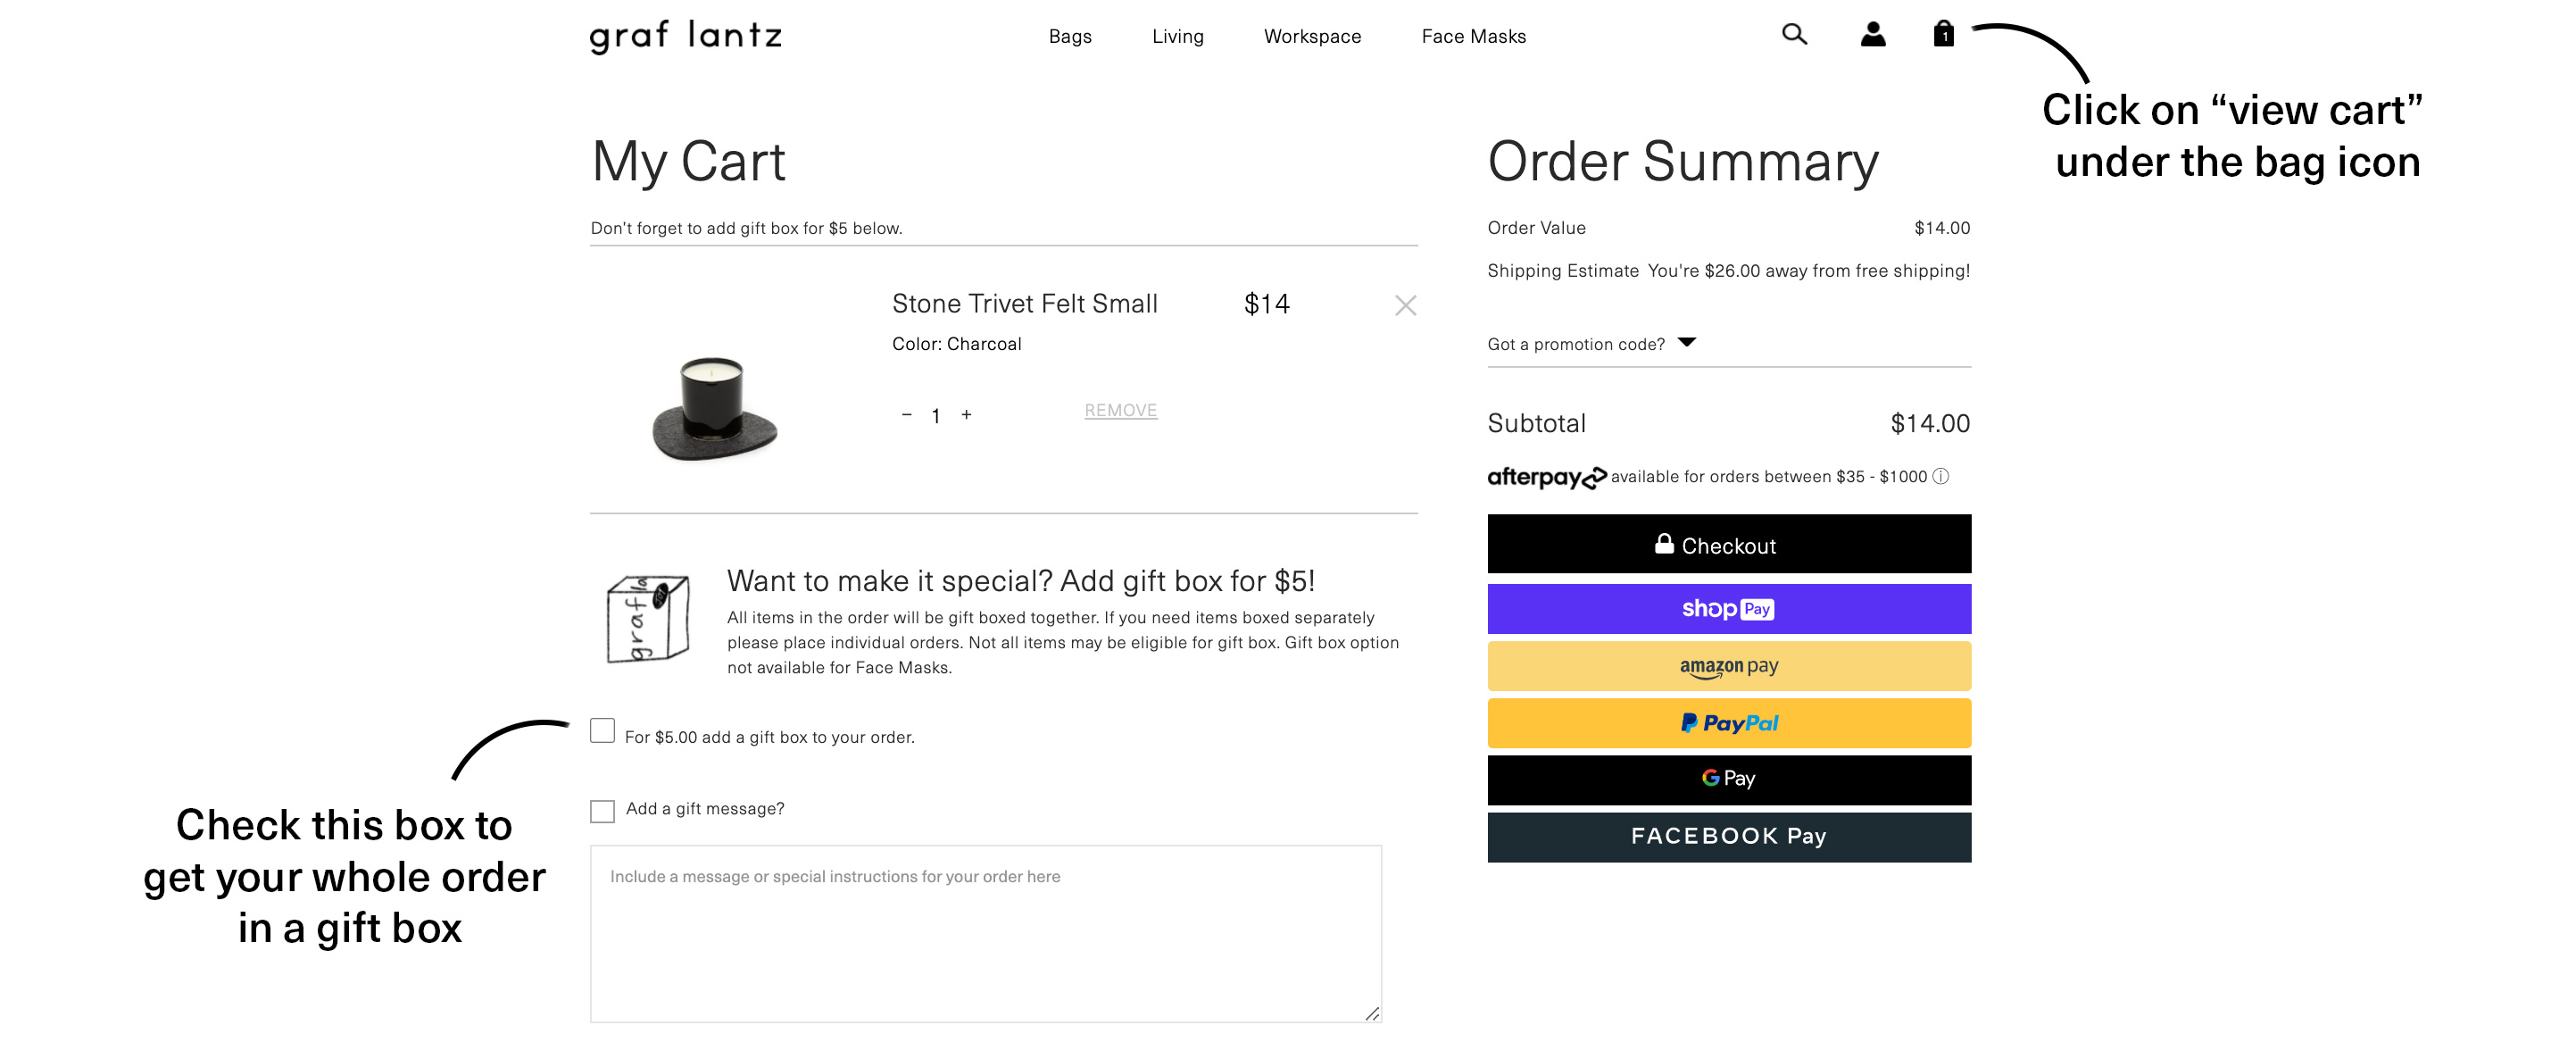The width and height of the screenshot is (2576, 1059).
Task: Open the Bags menu
Action: click(x=1070, y=36)
